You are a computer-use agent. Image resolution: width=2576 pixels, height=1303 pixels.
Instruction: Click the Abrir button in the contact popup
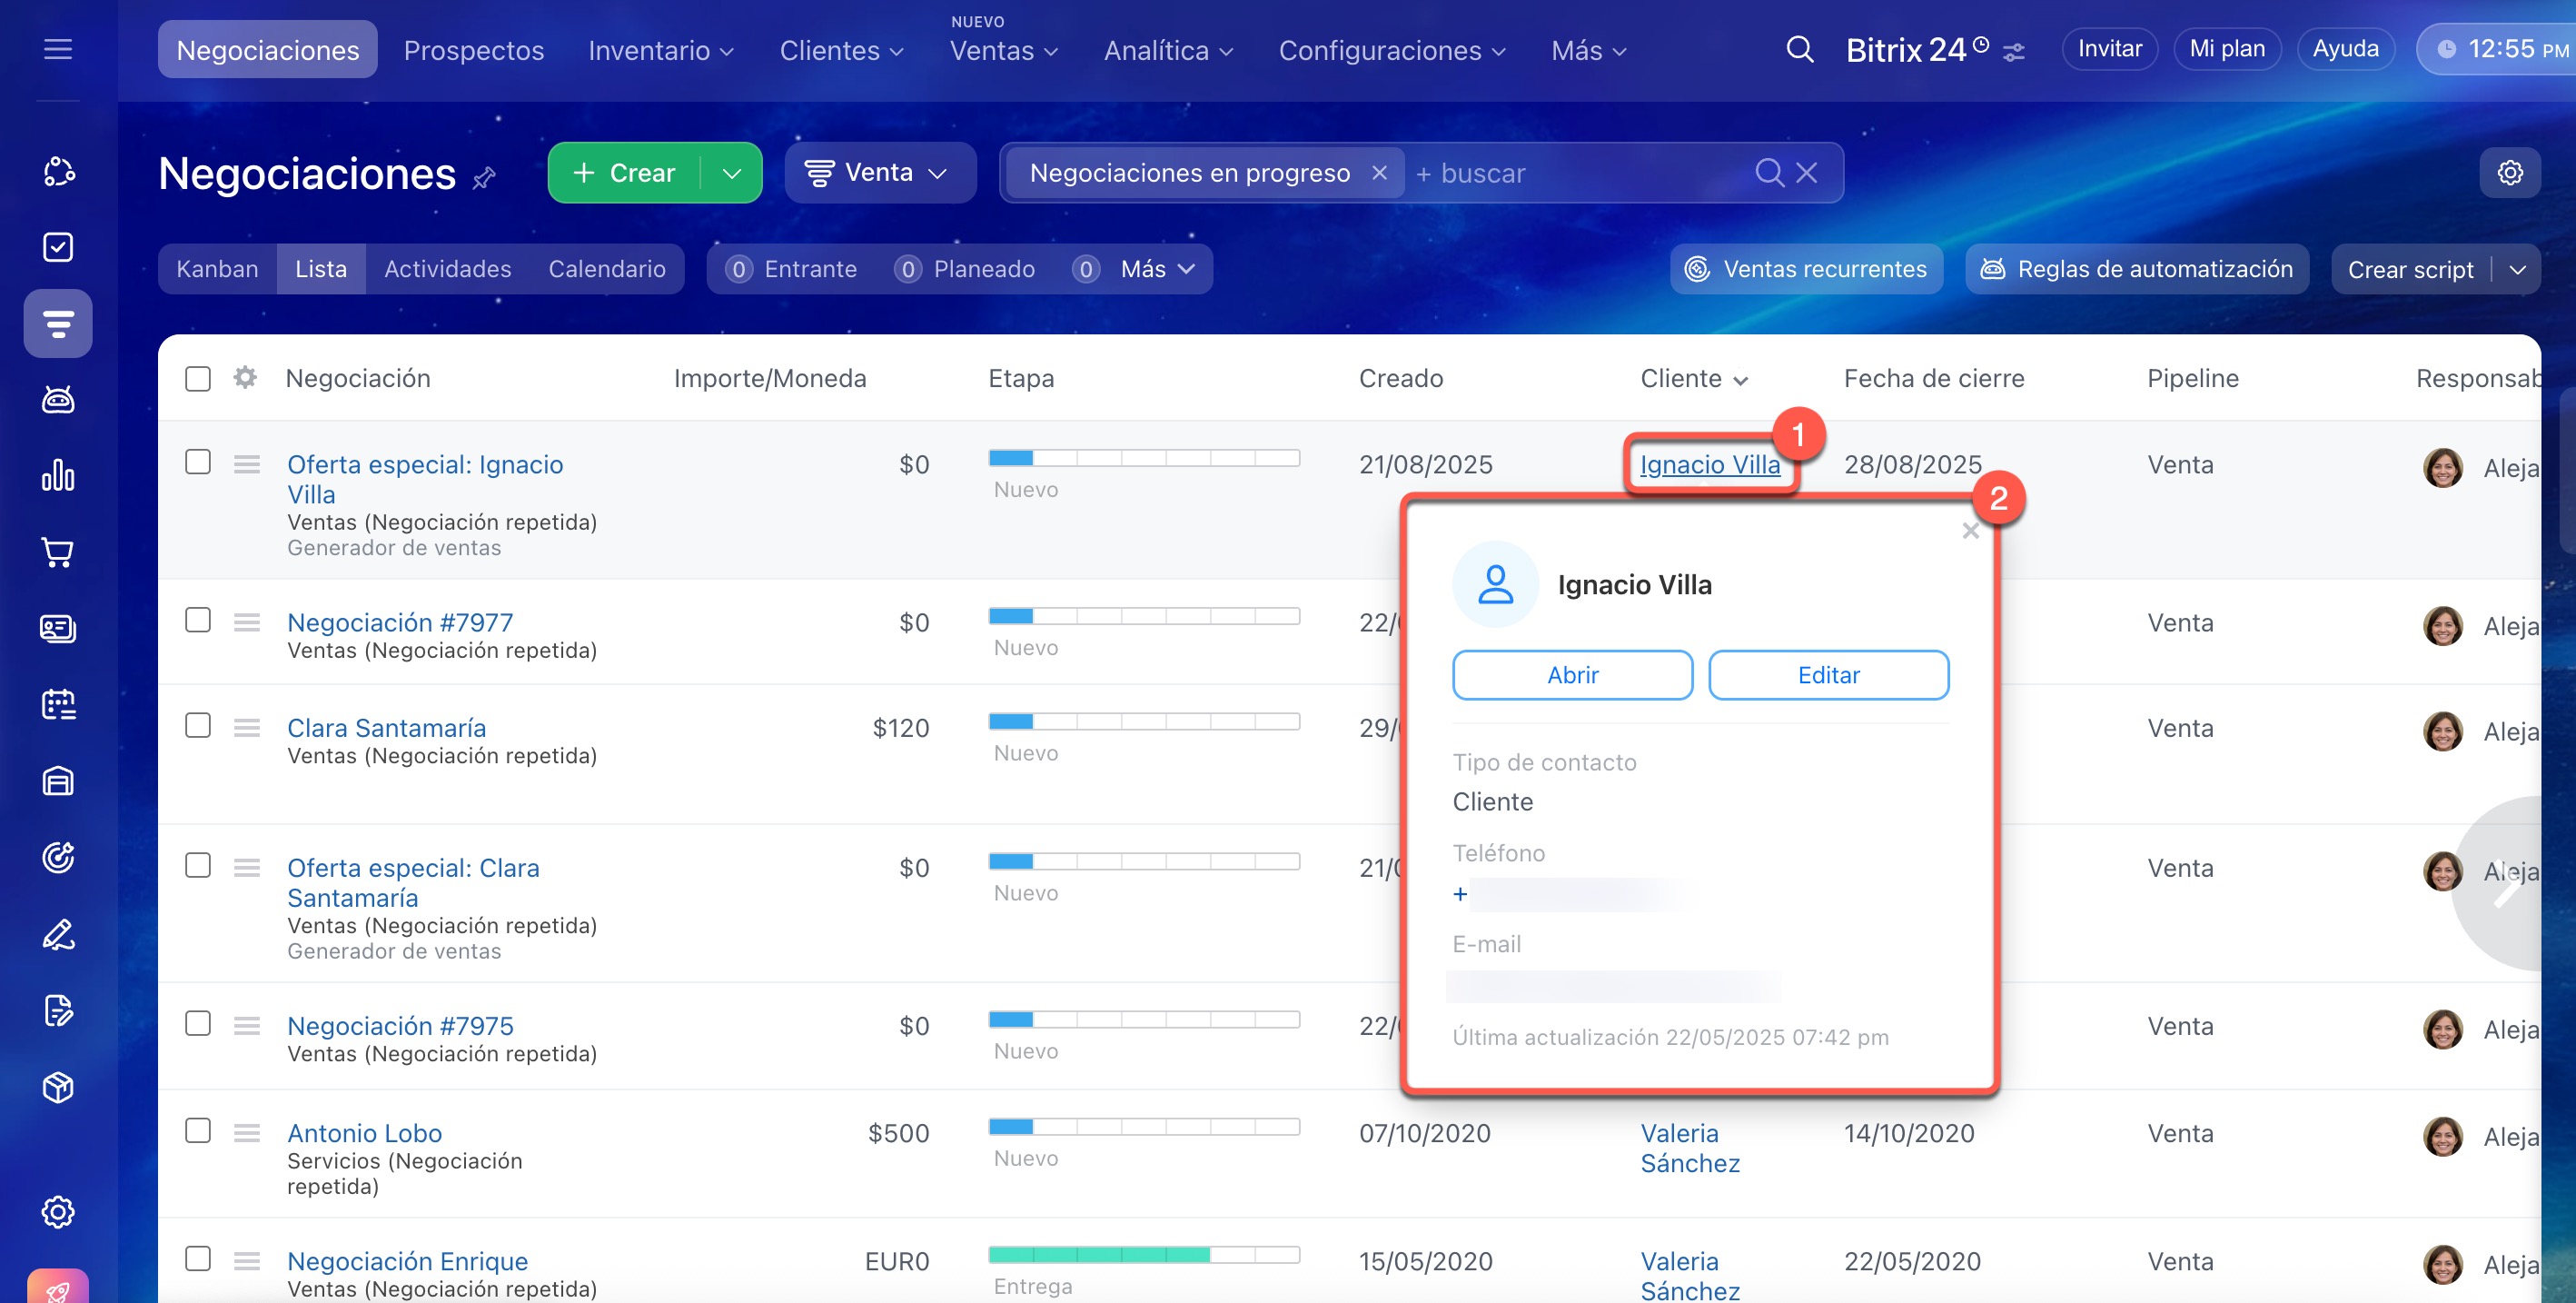click(1571, 675)
